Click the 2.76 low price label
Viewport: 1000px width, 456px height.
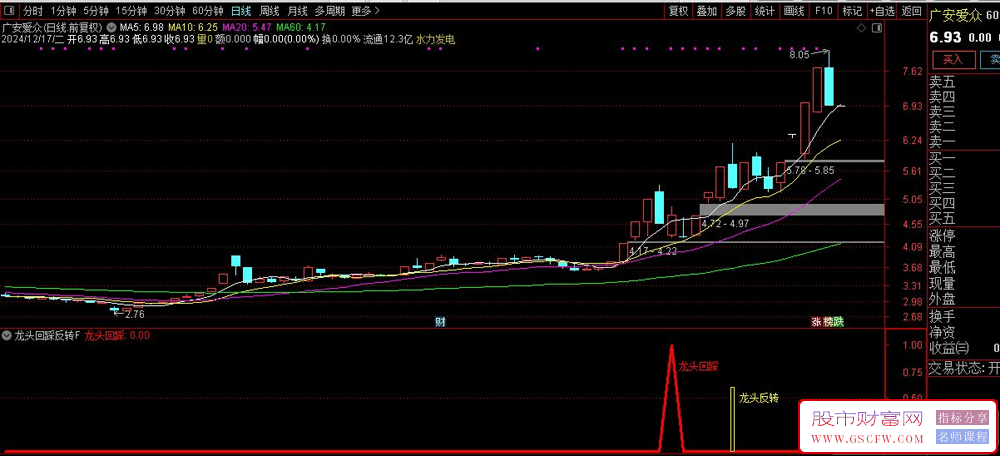click(135, 314)
